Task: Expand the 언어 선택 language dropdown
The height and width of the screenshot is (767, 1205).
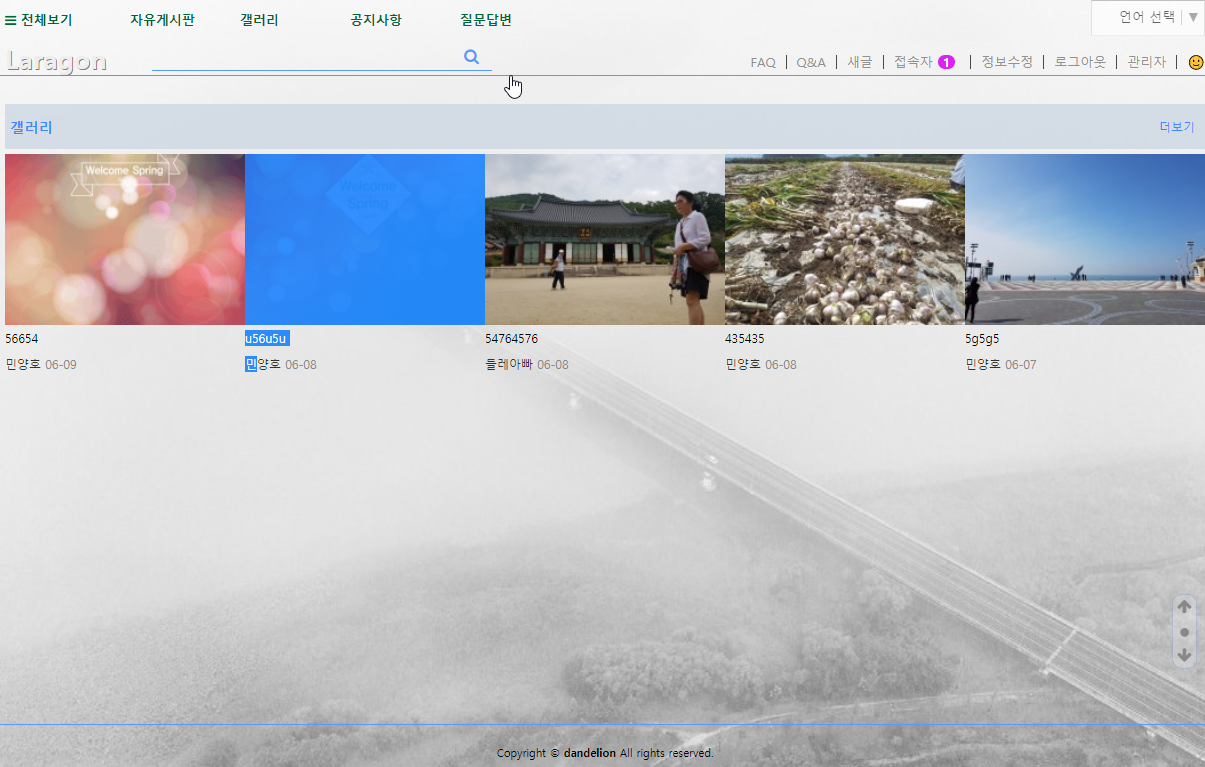Action: click(1148, 17)
